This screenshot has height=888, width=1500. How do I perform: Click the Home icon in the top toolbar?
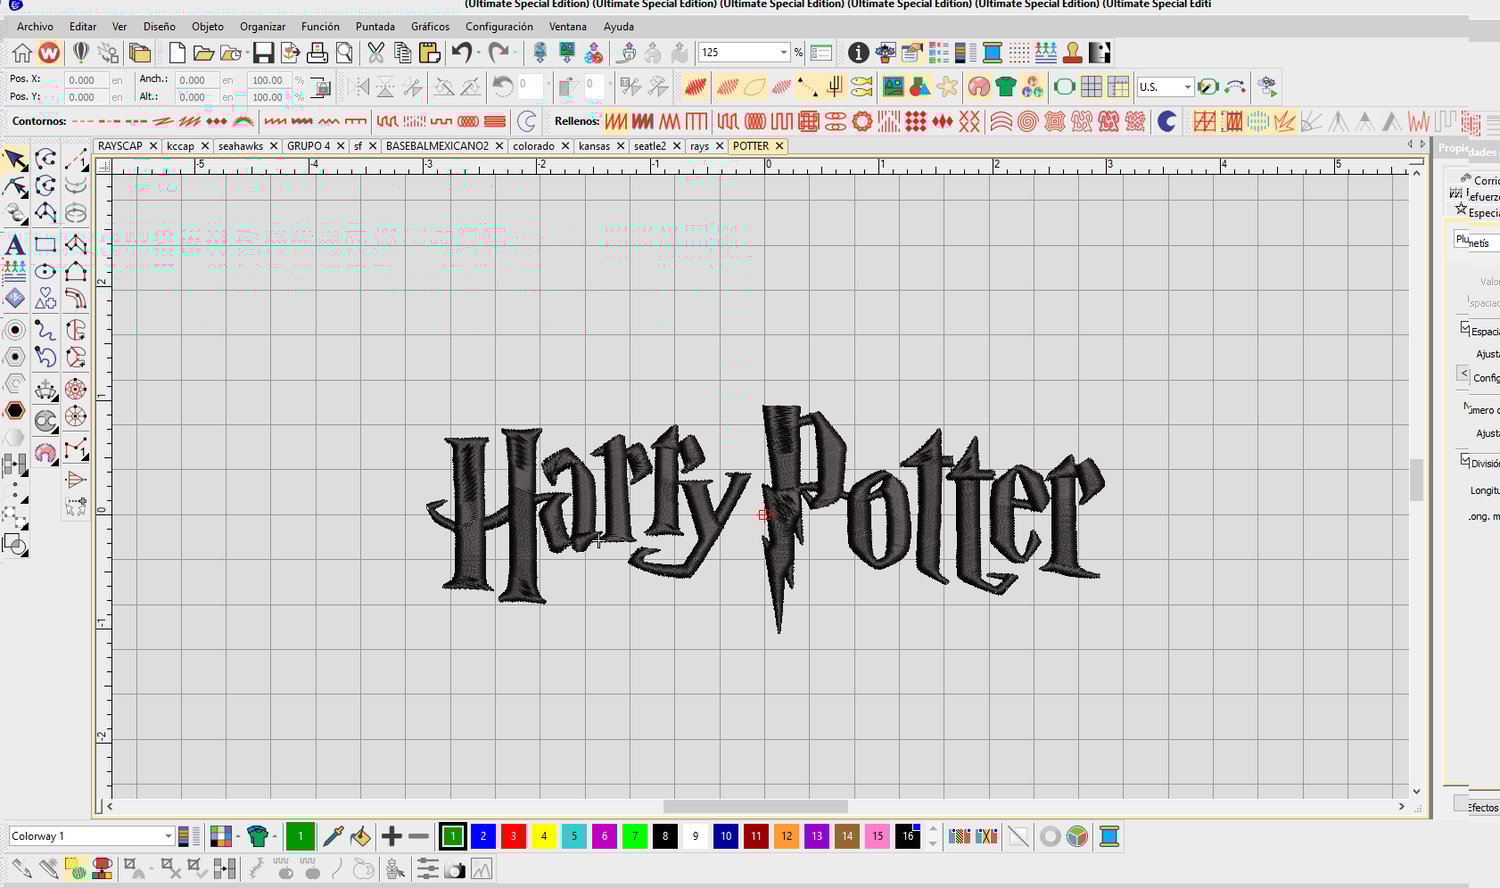[22, 53]
